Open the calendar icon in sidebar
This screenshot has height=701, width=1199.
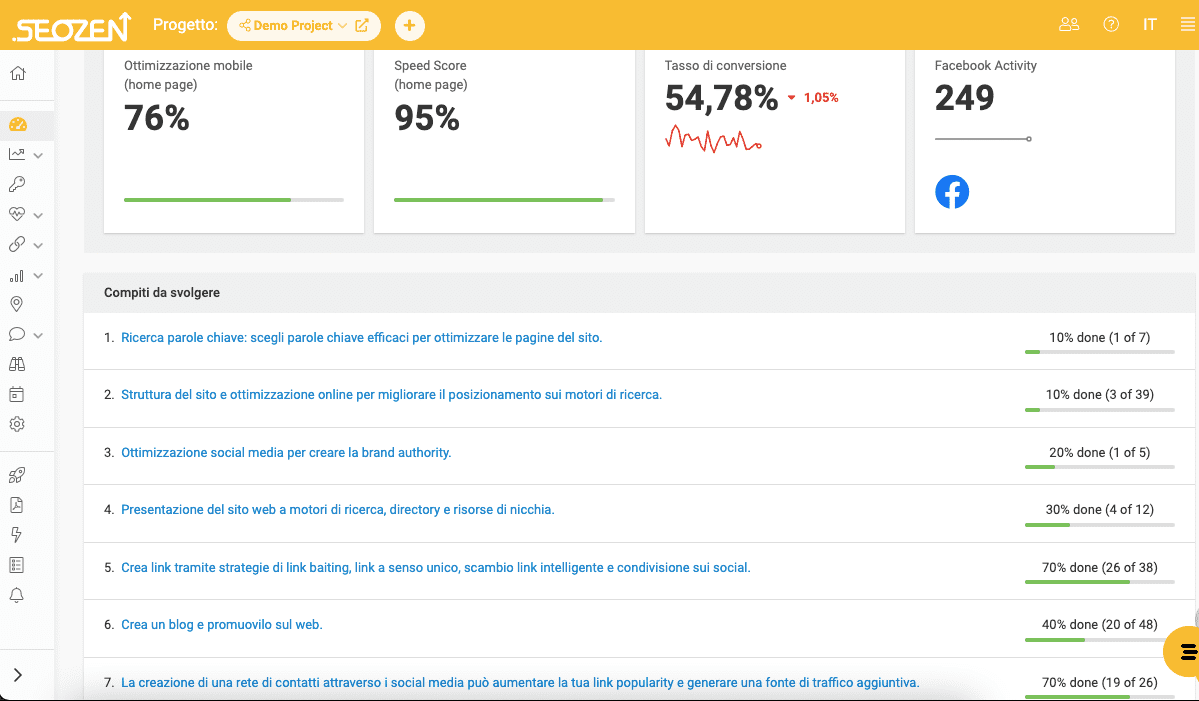point(17,394)
